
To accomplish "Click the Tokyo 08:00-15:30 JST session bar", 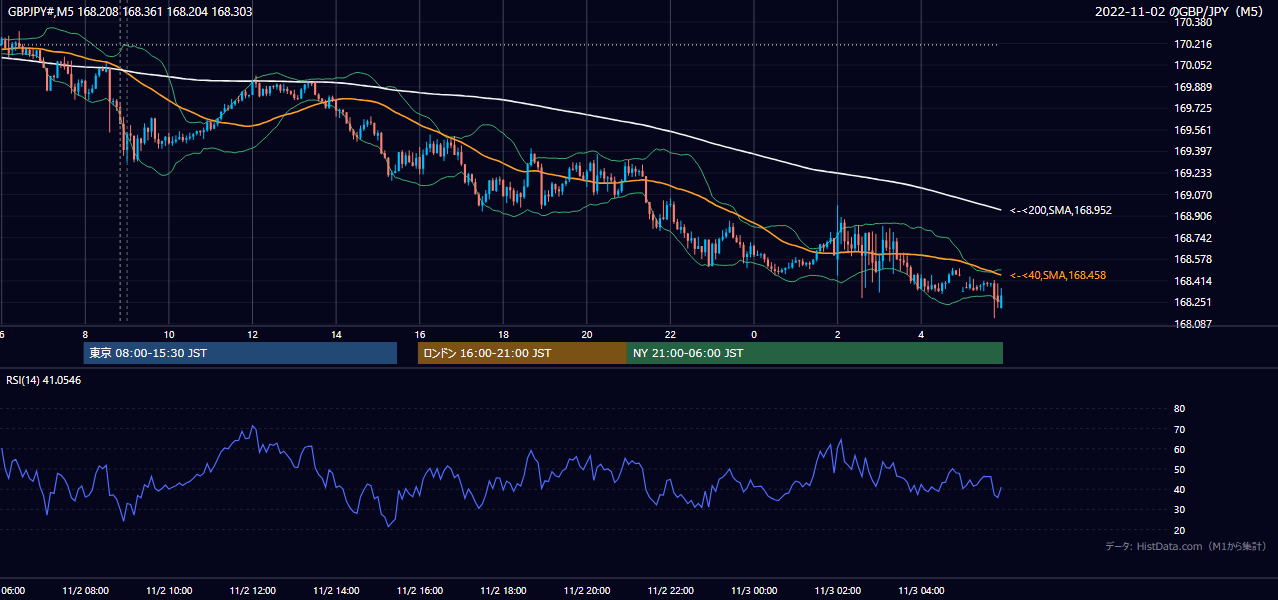I will click(x=240, y=353).
